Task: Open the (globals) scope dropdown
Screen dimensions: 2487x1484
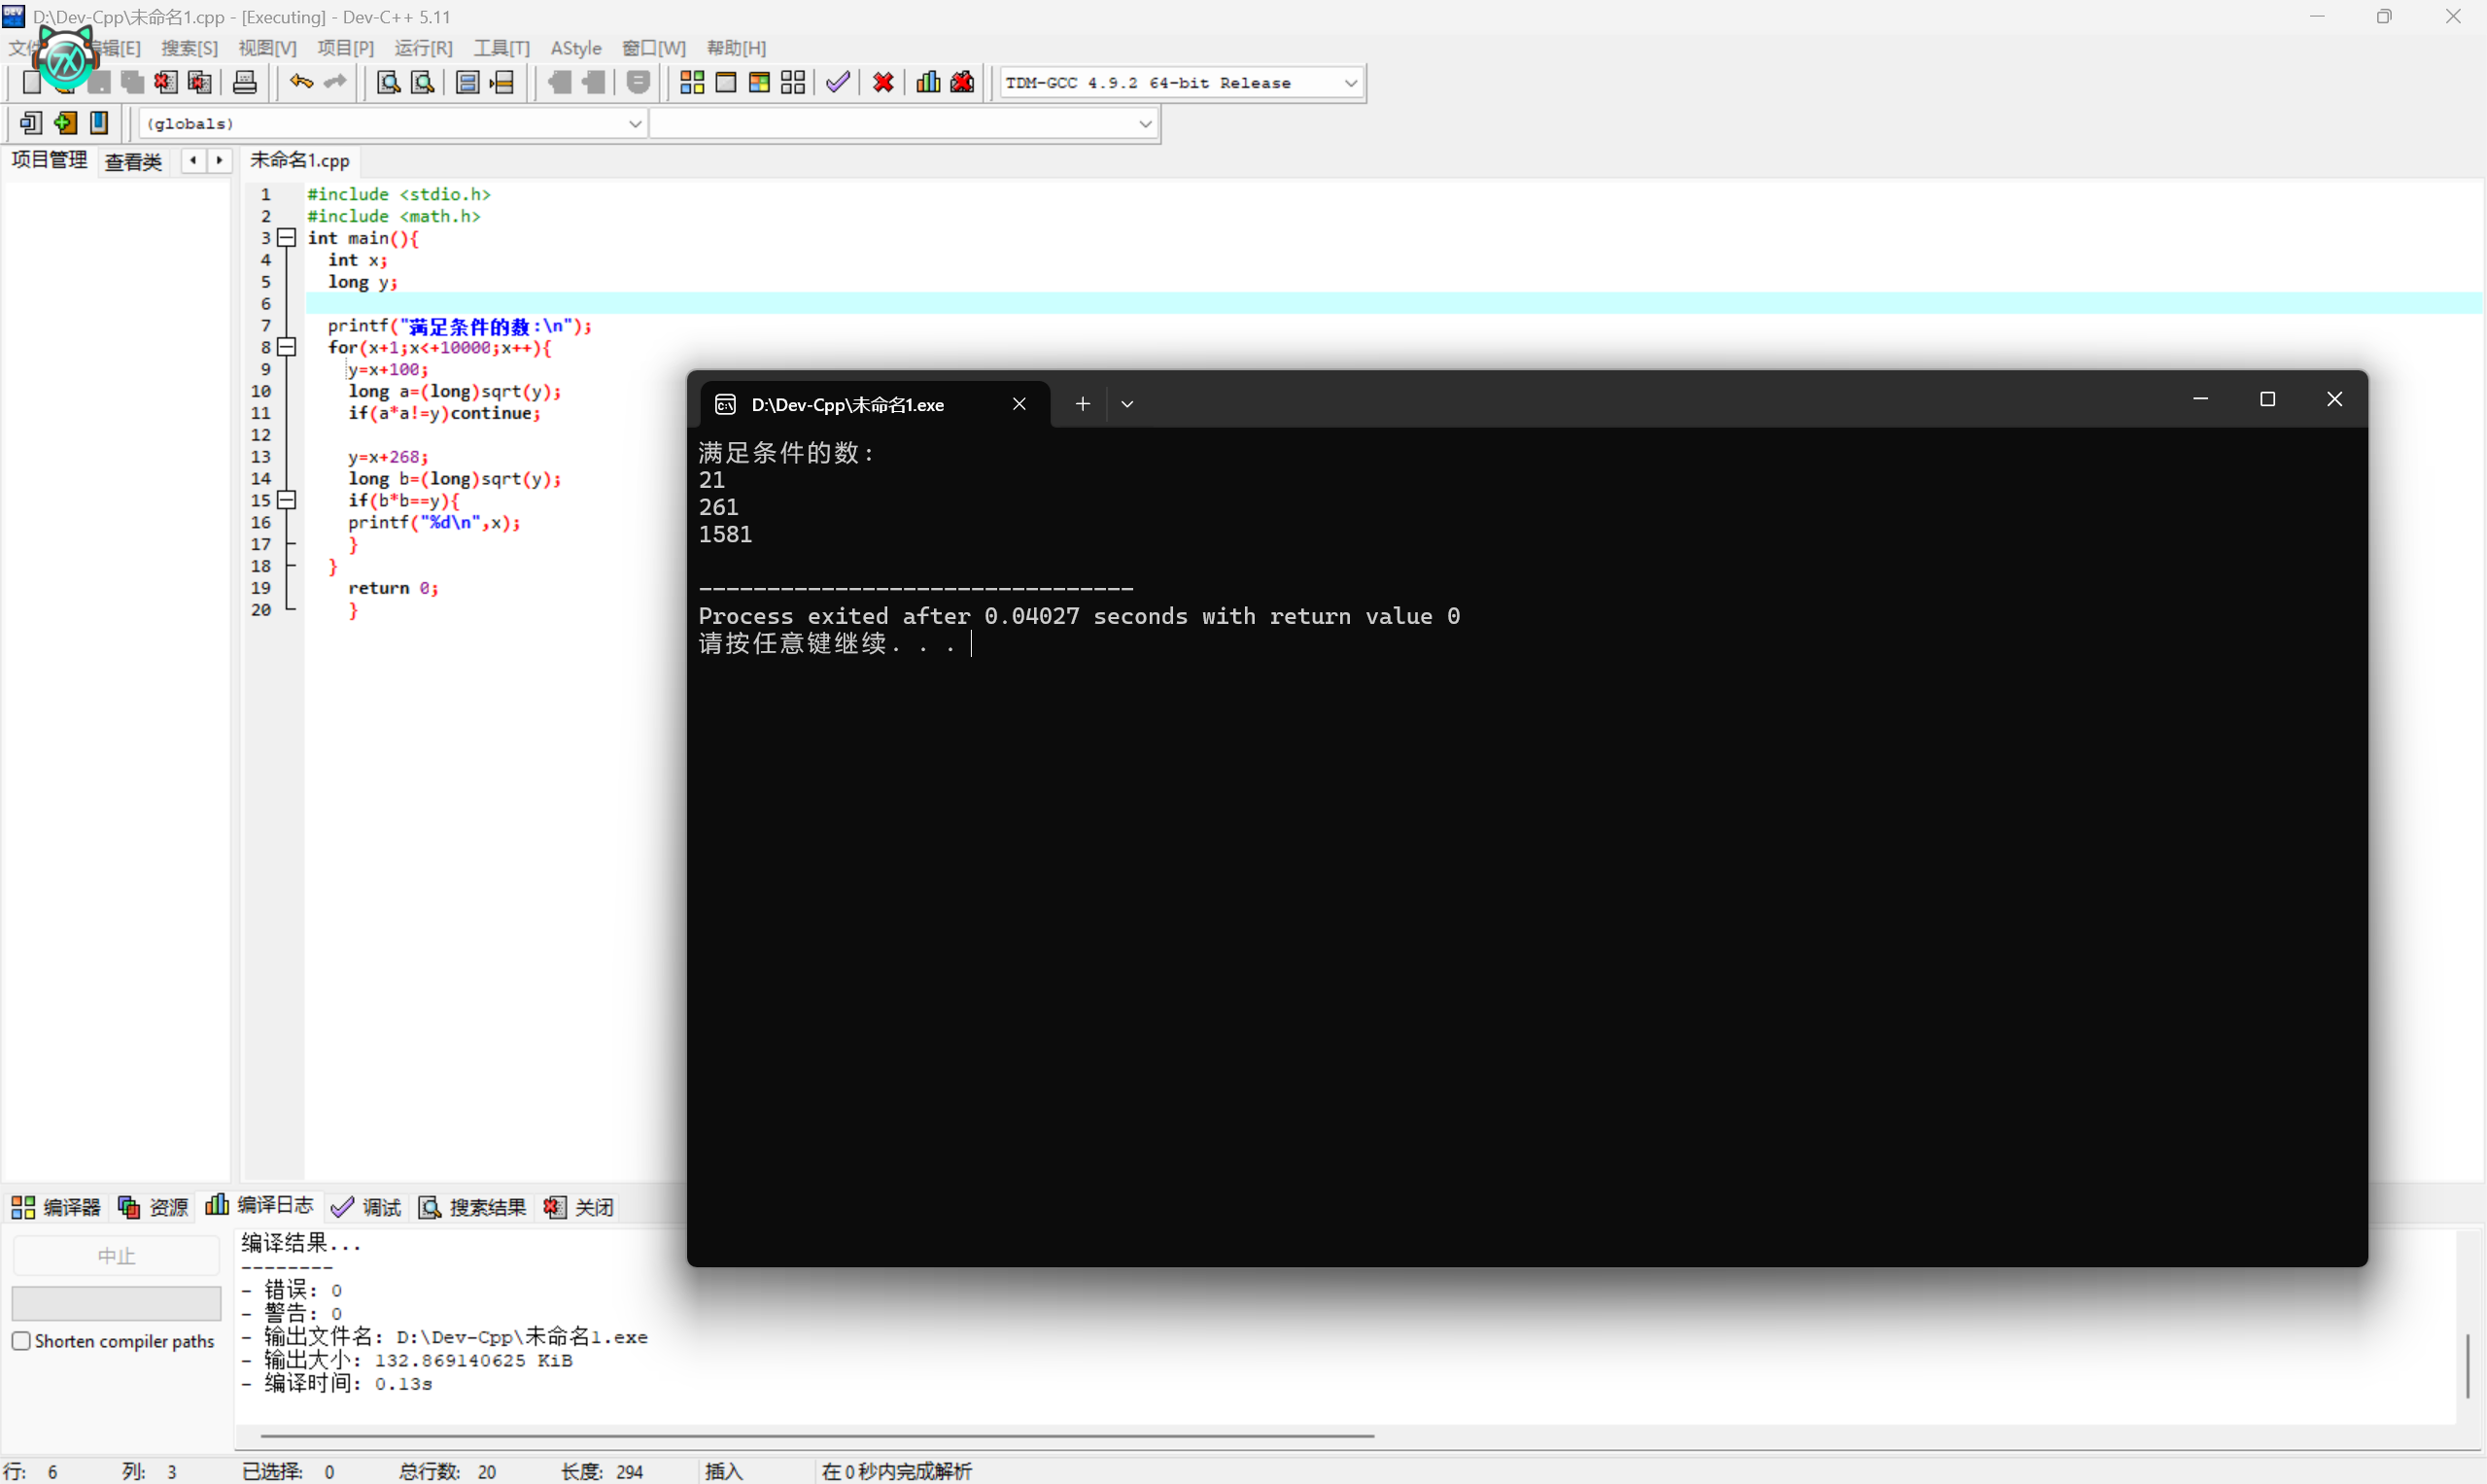Action: [634, 124]
